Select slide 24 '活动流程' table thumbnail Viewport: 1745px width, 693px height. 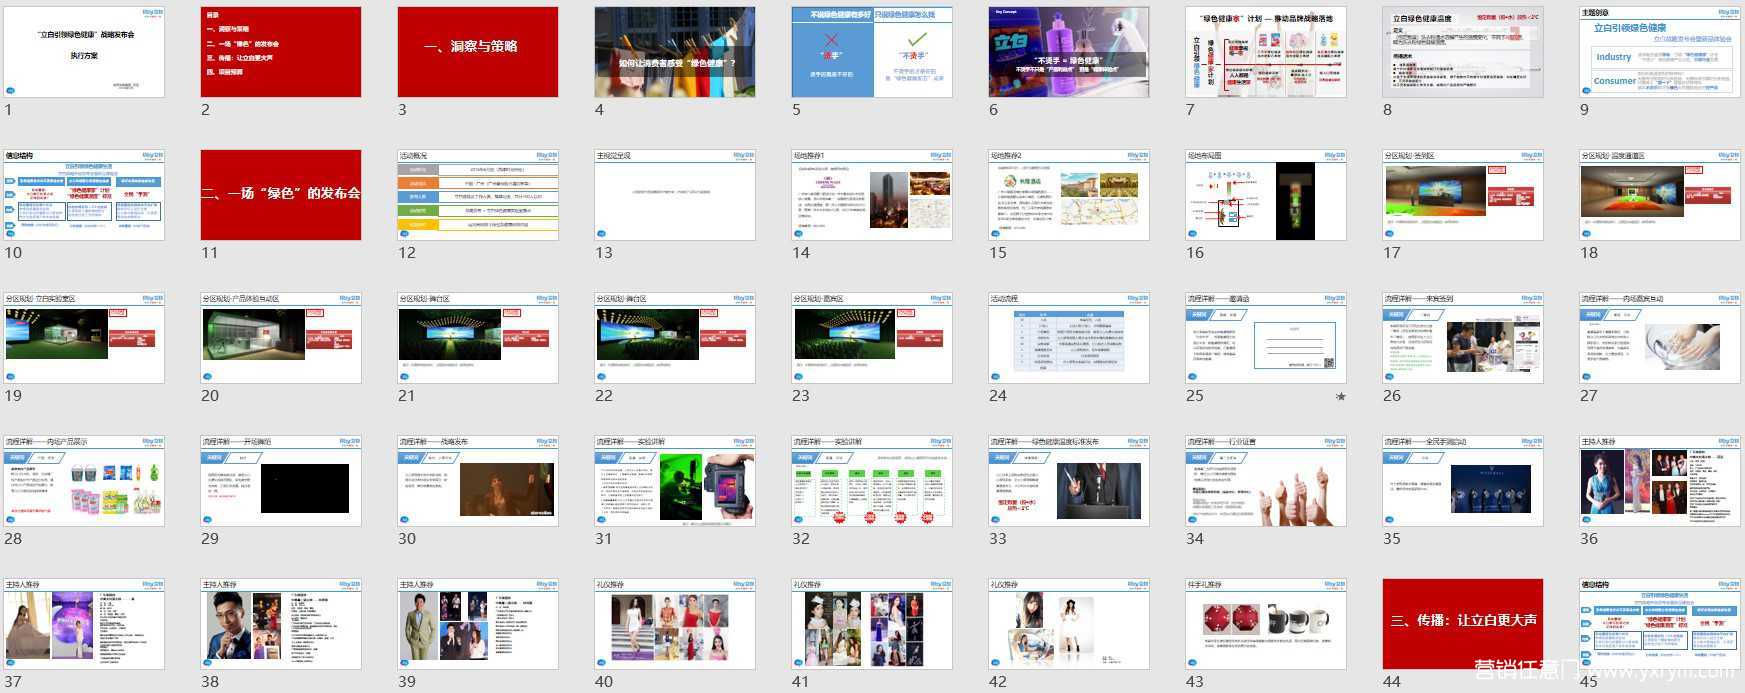(x=1069, y=338)
